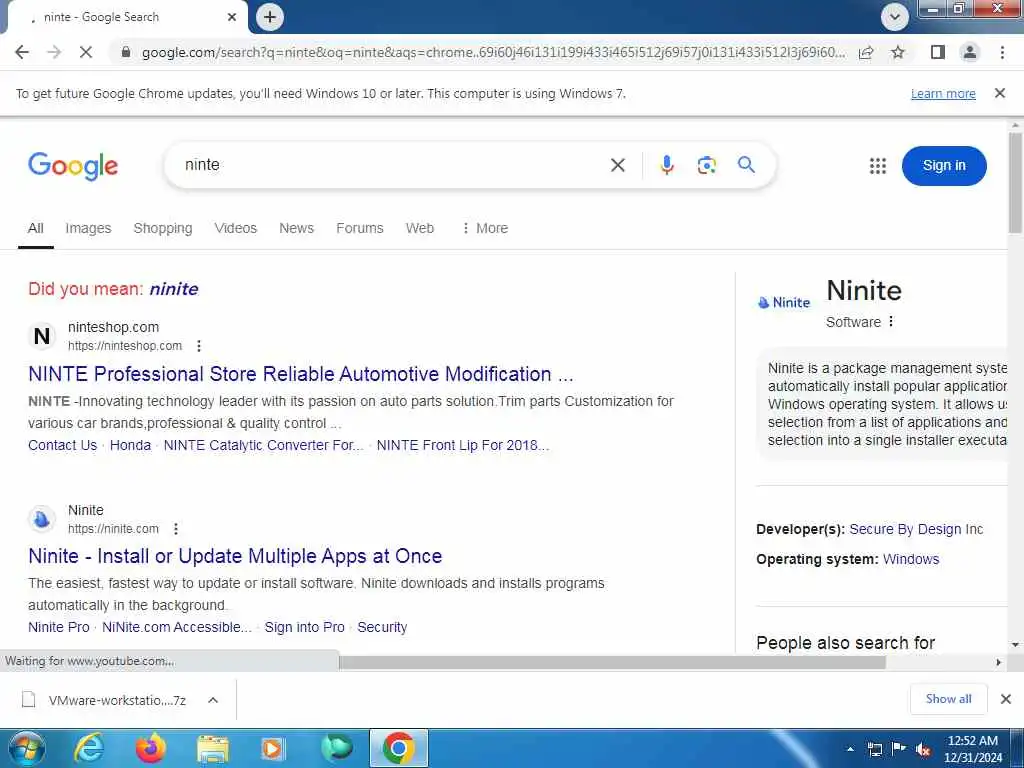The height and width of the screenshot is (768, 1024).
Task: Open the Contact Us sitelink
Action: [62, 445]
